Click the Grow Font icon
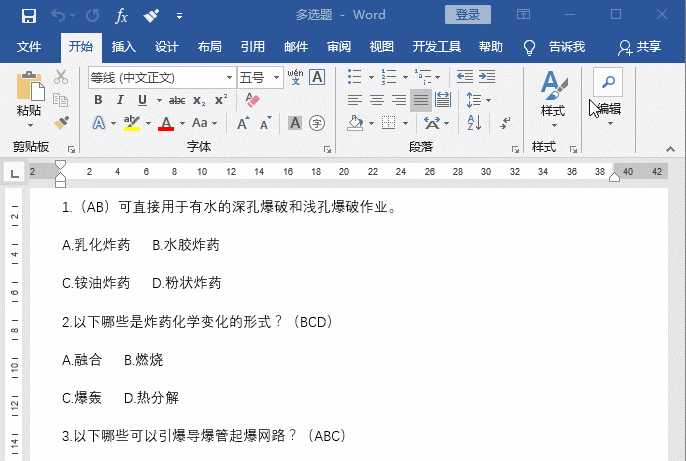 click(x=243, y=123)
